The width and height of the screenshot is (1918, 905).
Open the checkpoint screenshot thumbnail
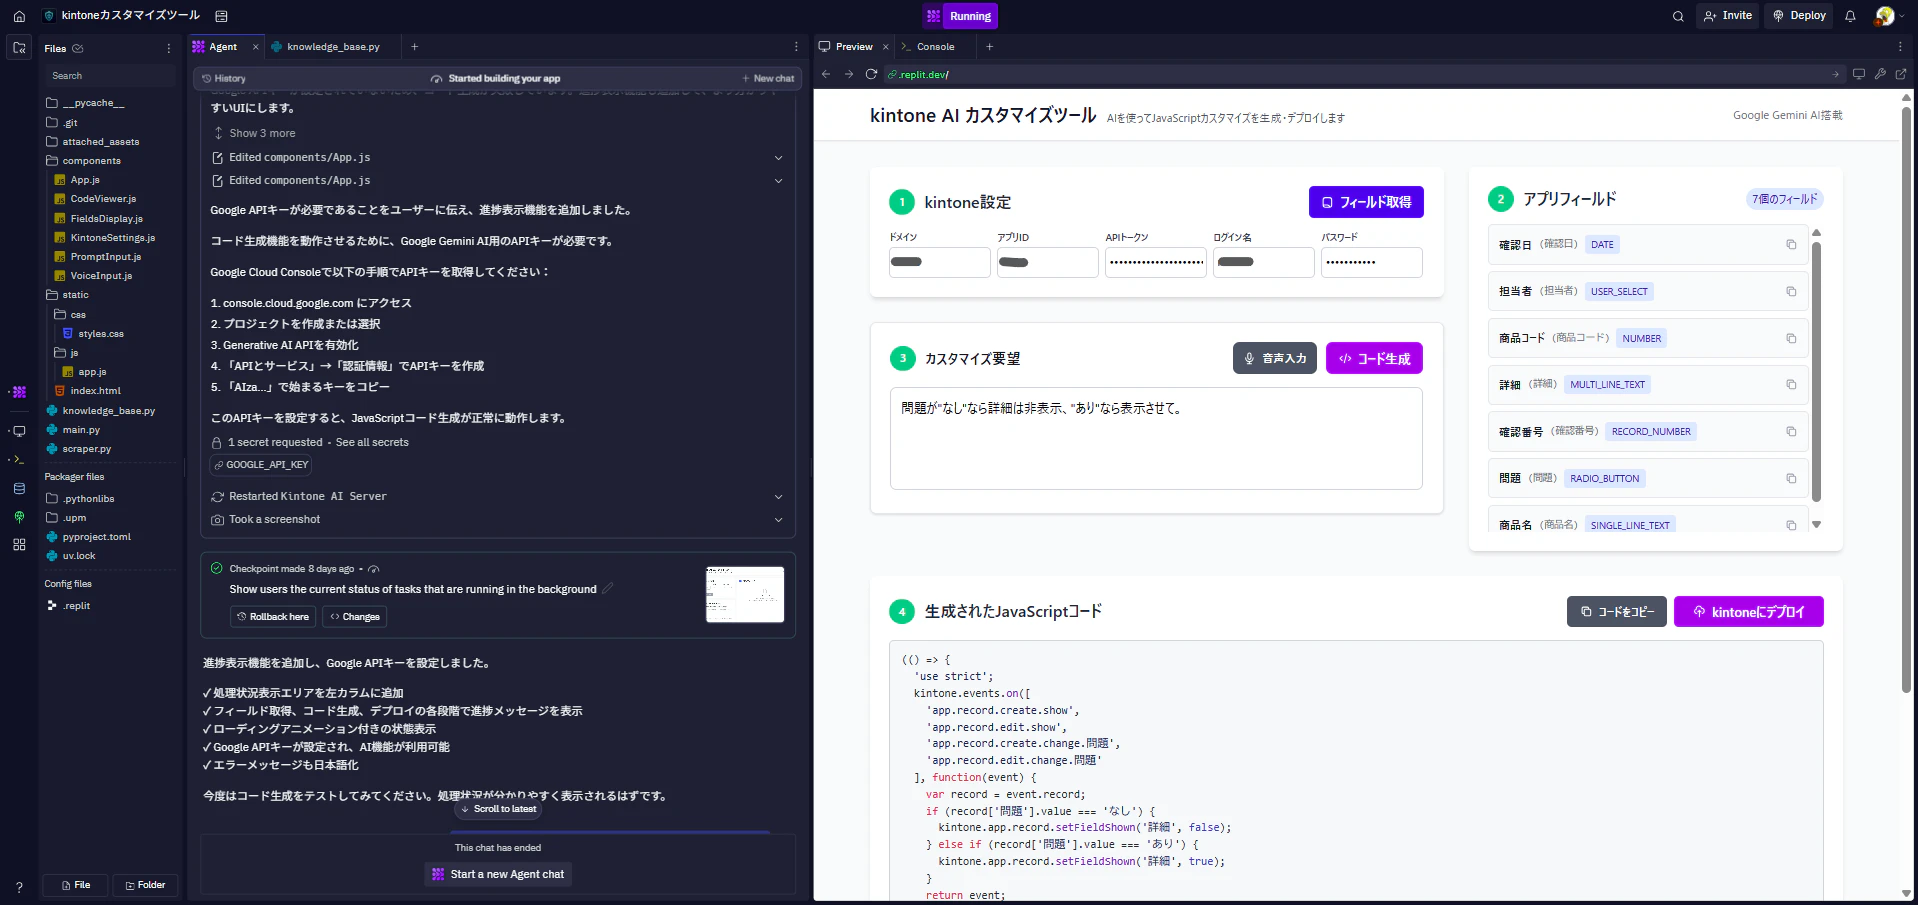point(745,594)
